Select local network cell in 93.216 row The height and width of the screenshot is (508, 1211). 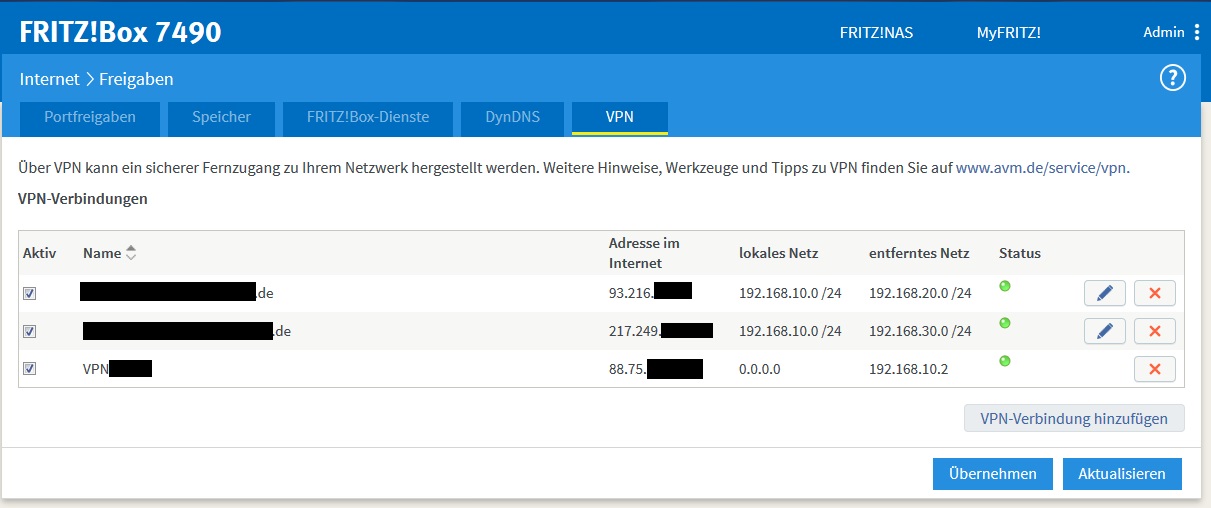click(x=790, y=293)
